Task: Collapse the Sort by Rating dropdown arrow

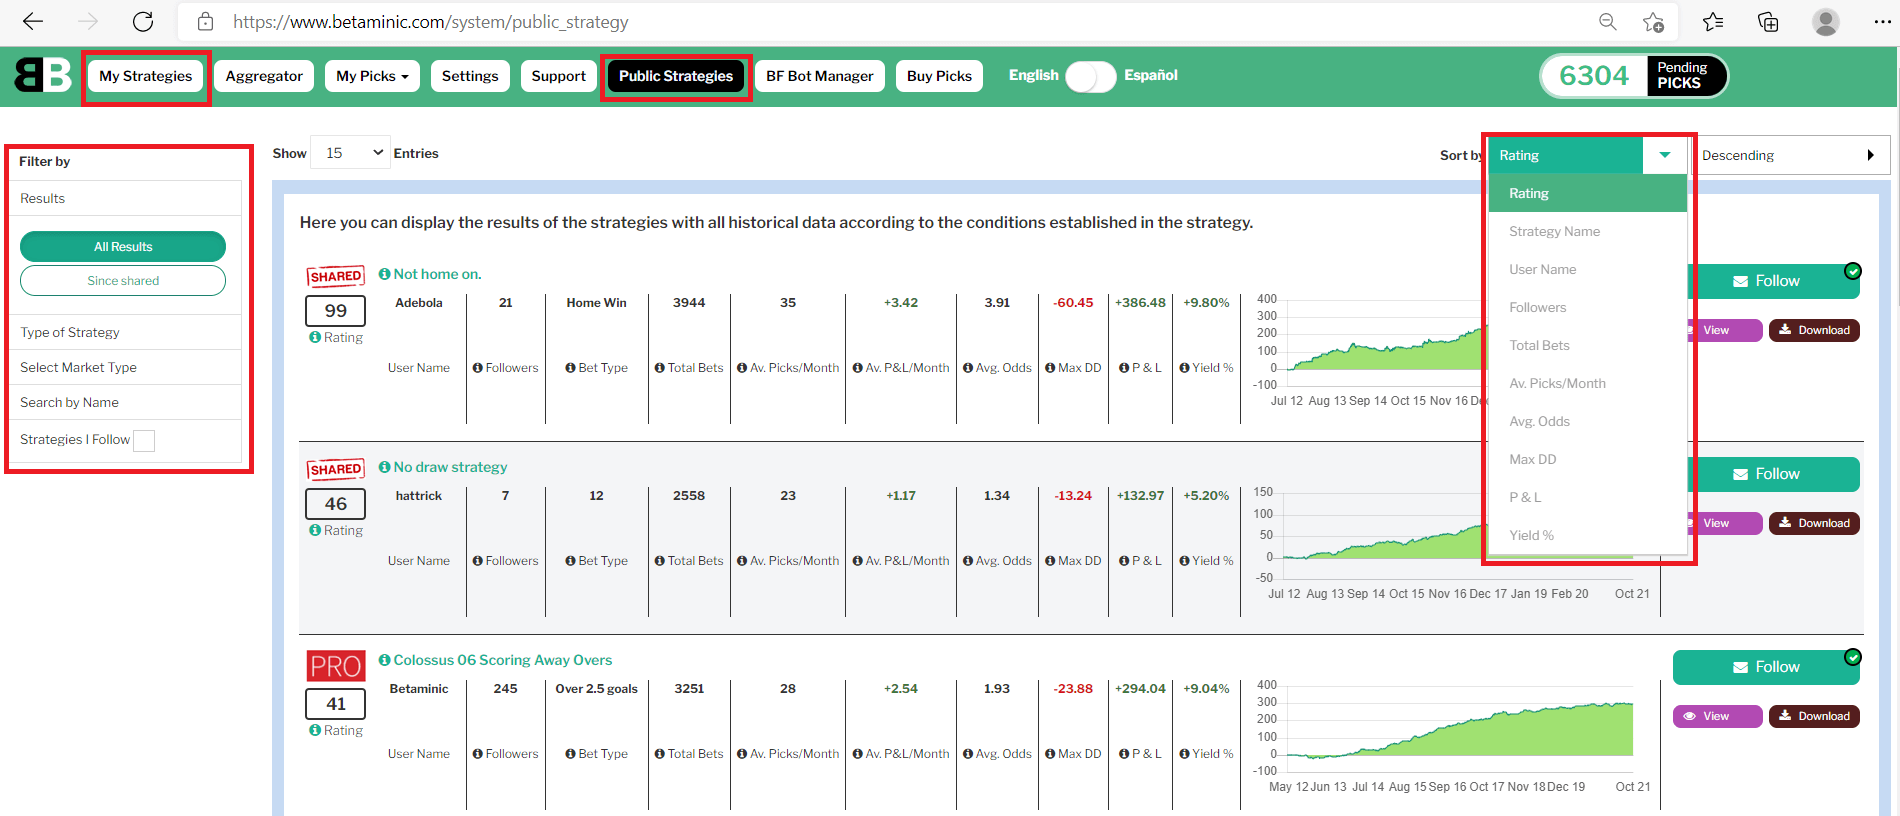Action: pos(1665,155)
